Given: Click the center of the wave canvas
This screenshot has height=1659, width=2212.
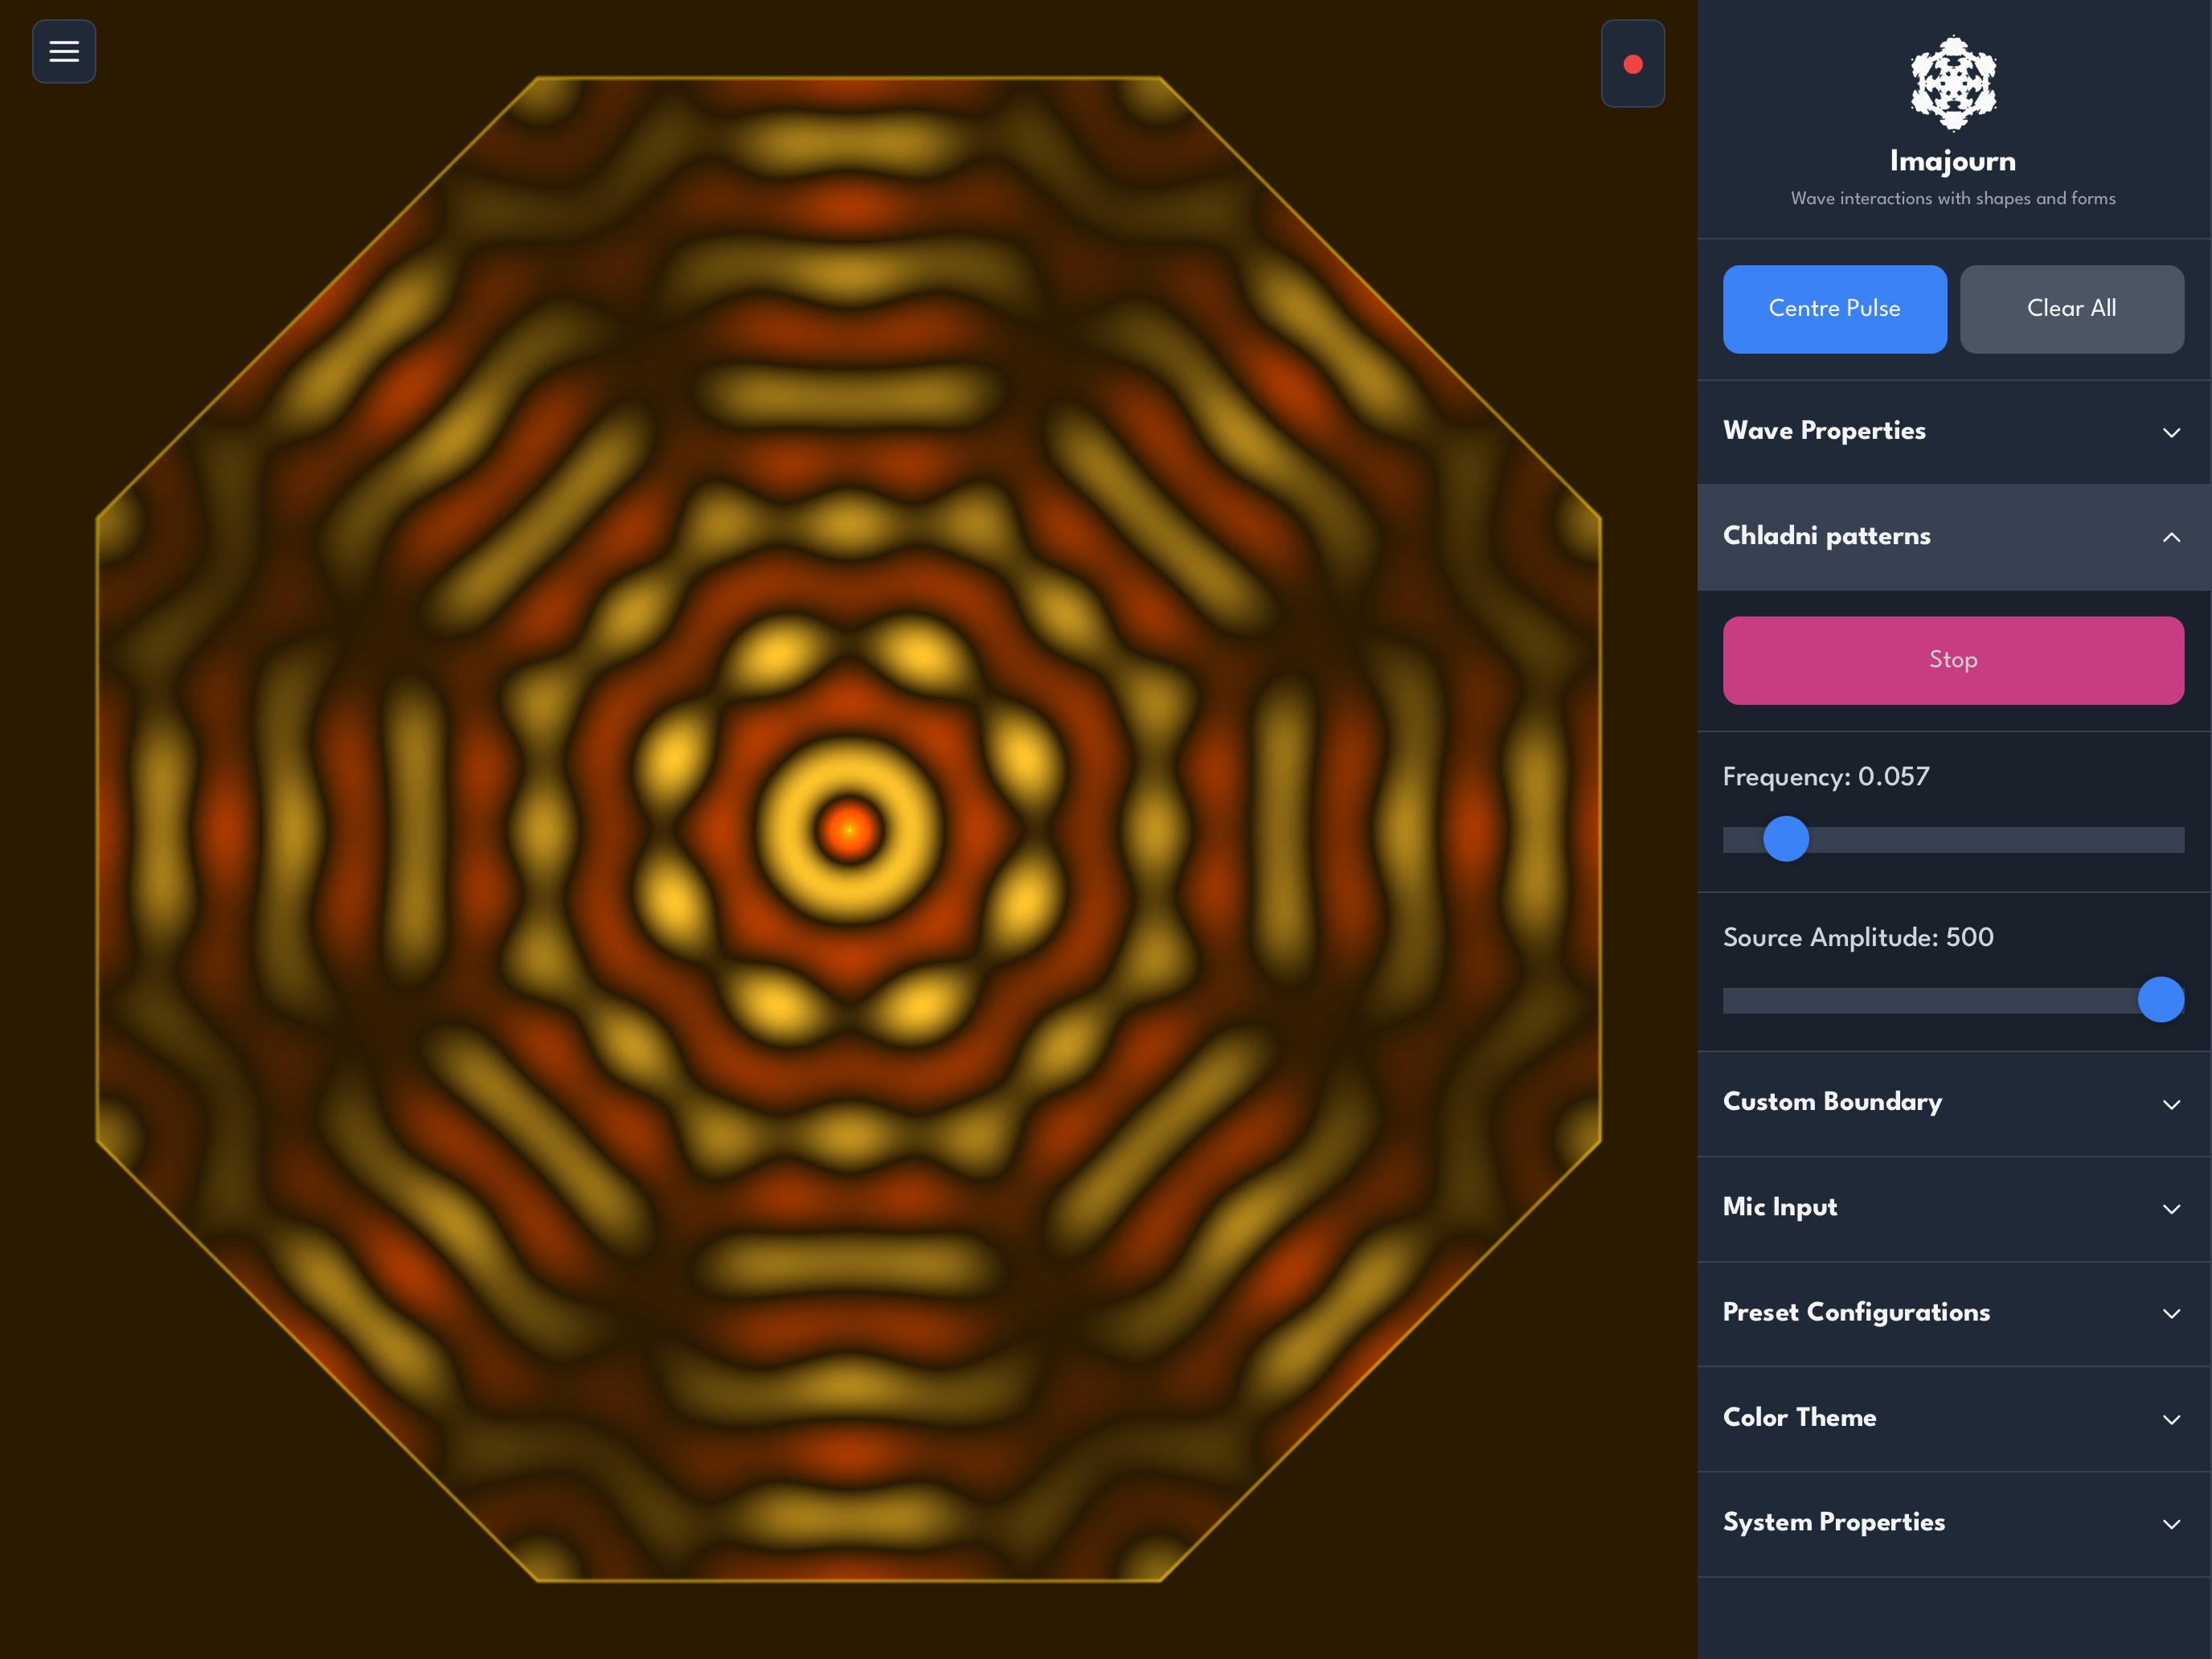Looking at the screenshot, I should coord(848,829).
